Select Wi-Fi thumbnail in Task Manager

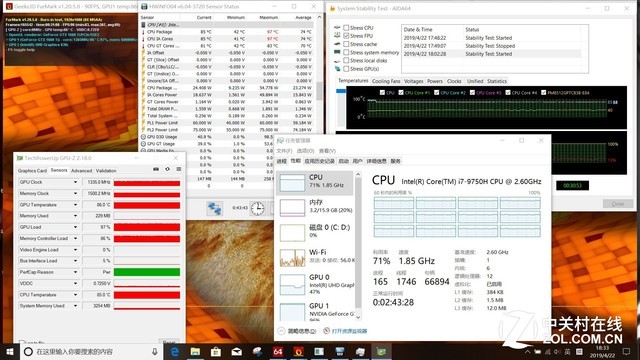tap(292, 258)
